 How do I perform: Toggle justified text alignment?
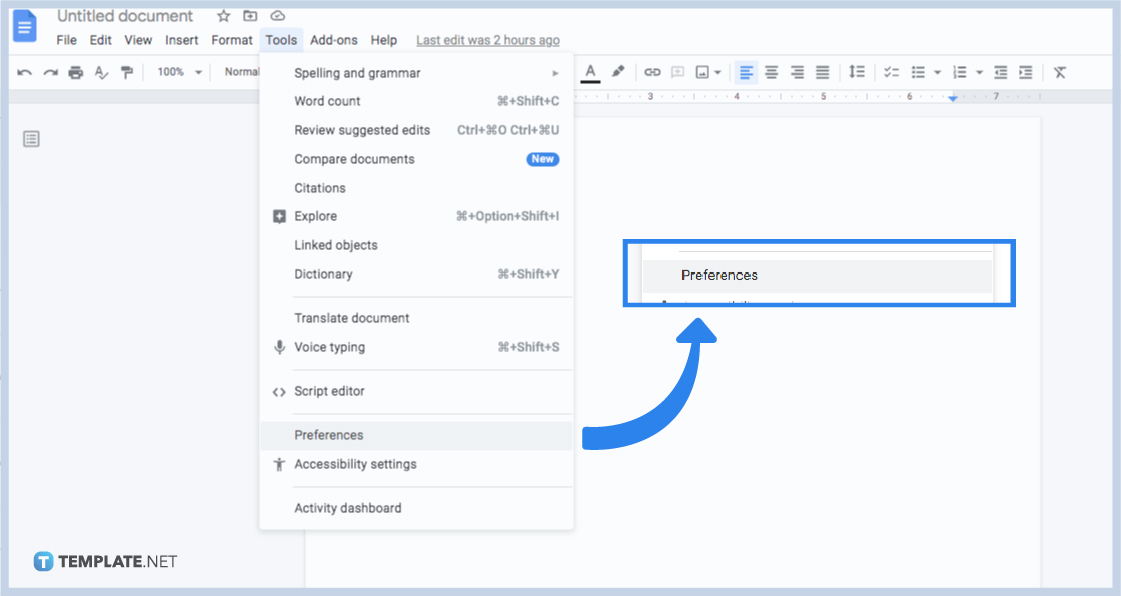point(822,72)
